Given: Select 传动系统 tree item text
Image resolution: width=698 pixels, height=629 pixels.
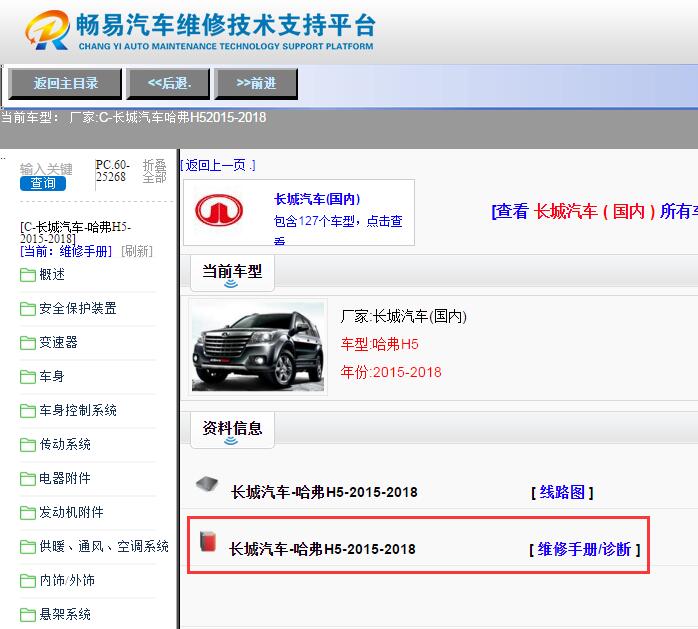Looking at the screenshot, I should click(x=65, y=444).
